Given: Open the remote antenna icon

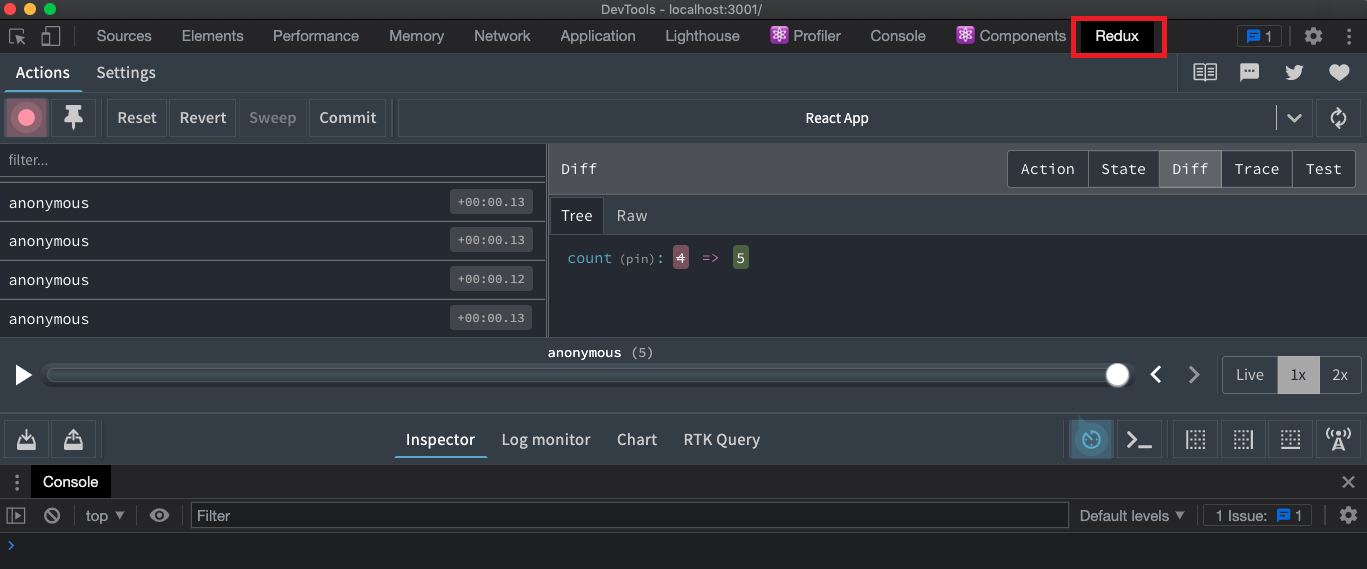Looking at the screenshot, I should pyautogui.click(x=1338, y=440).
